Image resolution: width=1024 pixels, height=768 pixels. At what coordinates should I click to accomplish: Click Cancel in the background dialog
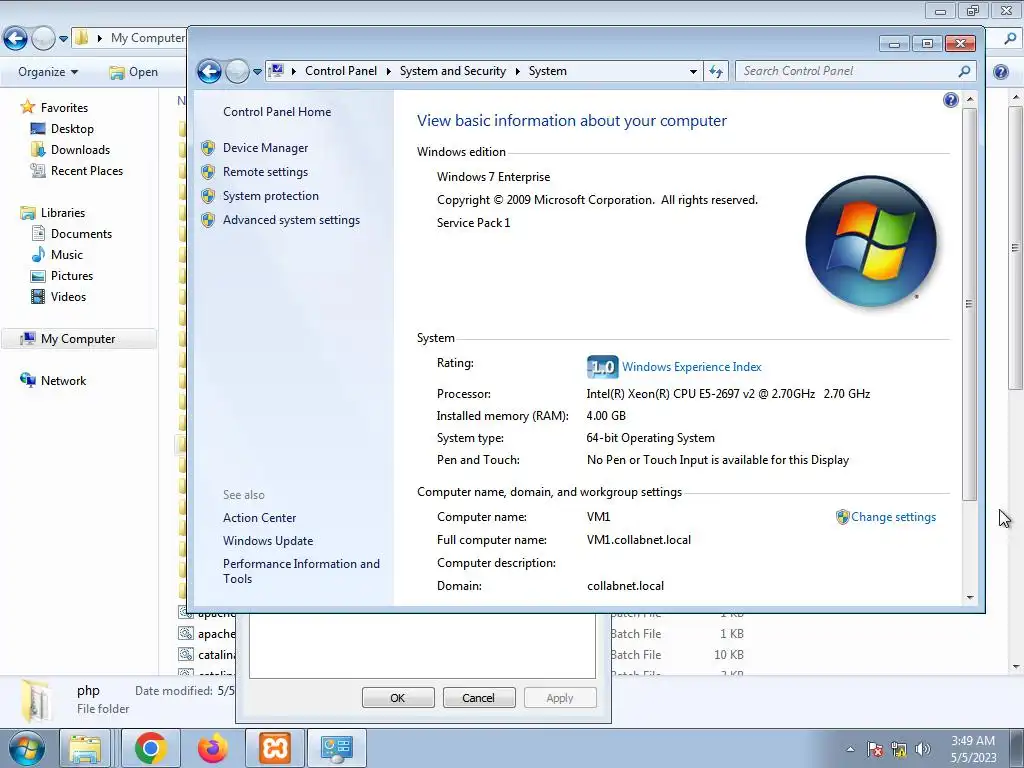click(x=478, y=697)
